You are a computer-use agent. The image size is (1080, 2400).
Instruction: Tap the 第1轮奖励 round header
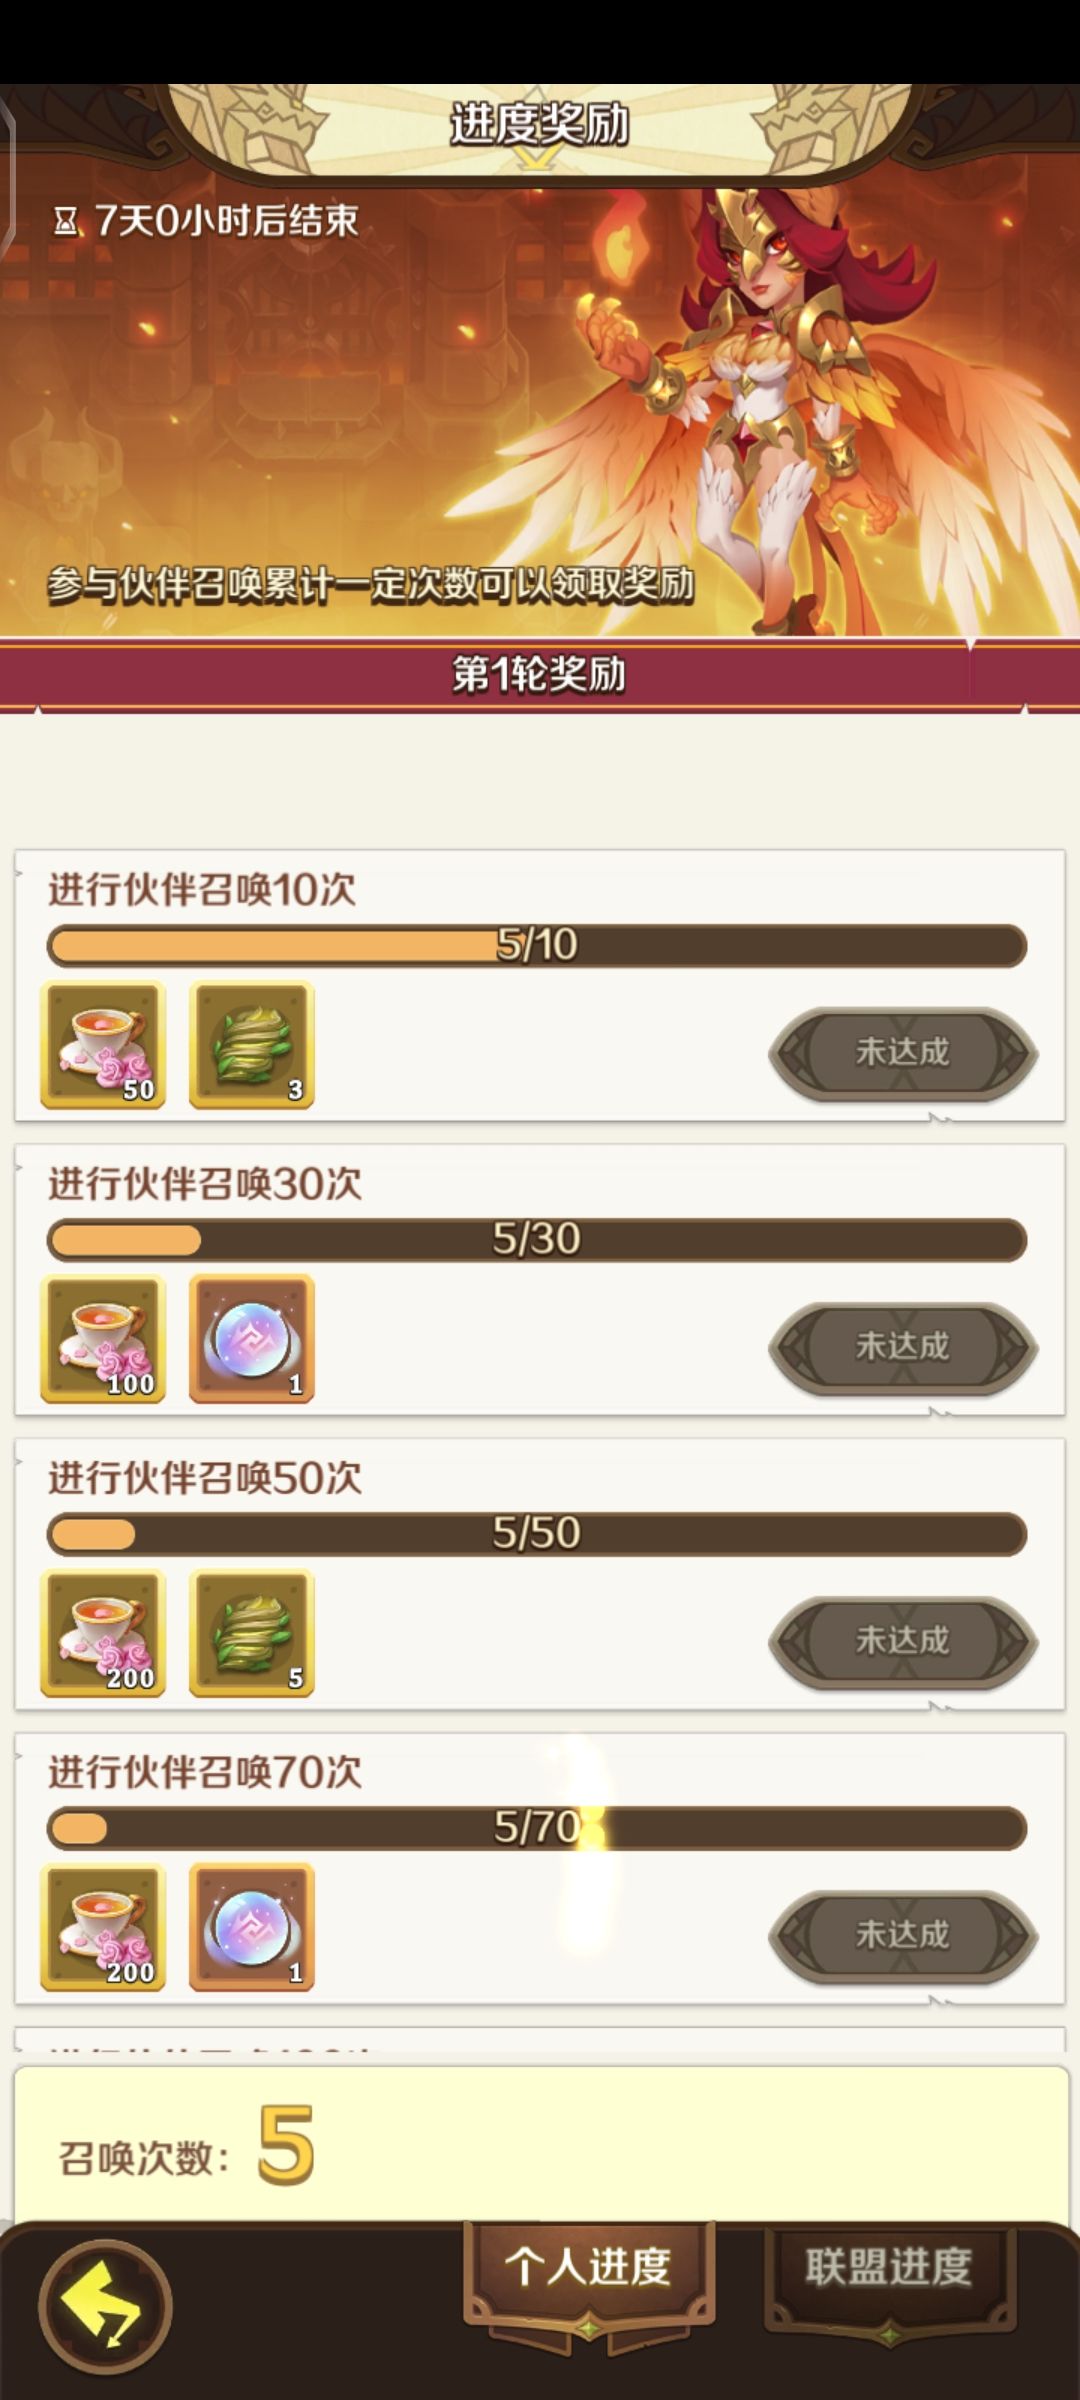[x=540, y=675]
